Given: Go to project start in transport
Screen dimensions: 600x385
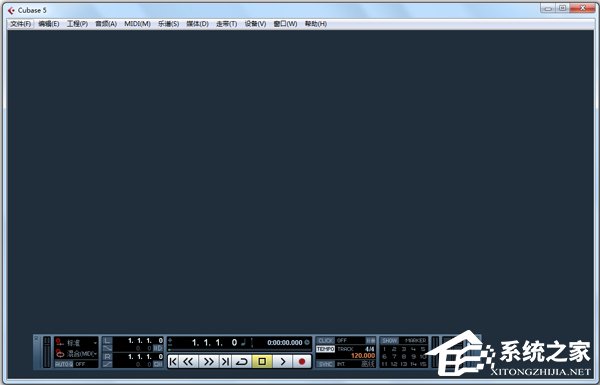Looking at the screenshot, I should (x=173, y=361).
